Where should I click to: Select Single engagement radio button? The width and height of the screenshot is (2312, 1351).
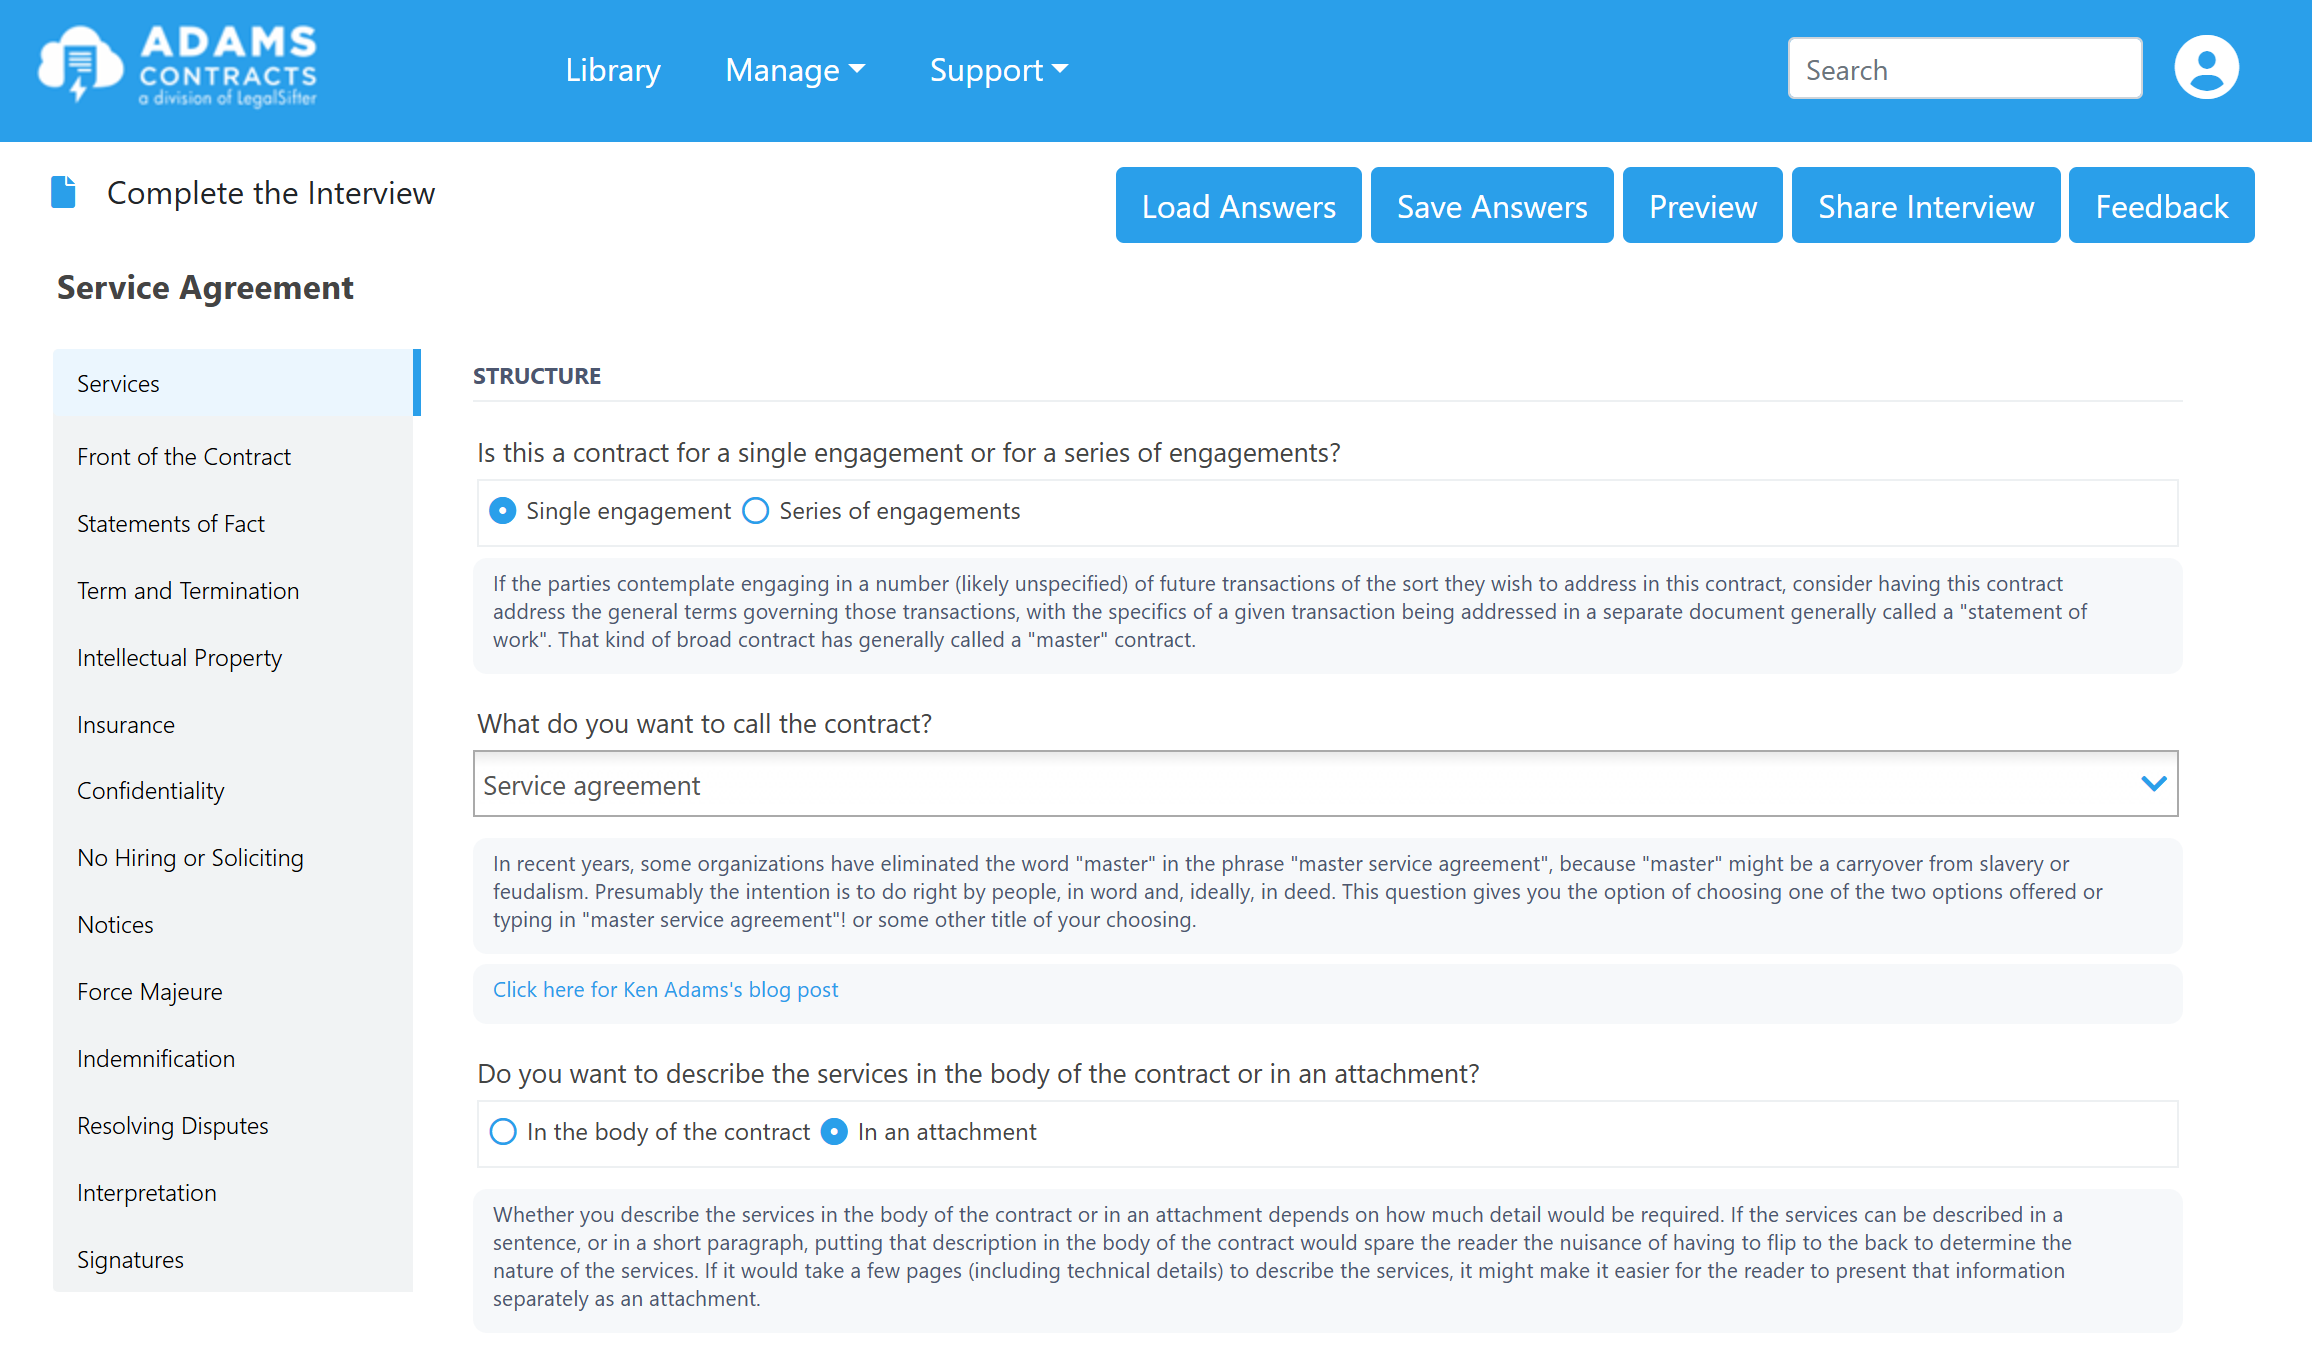505,510
